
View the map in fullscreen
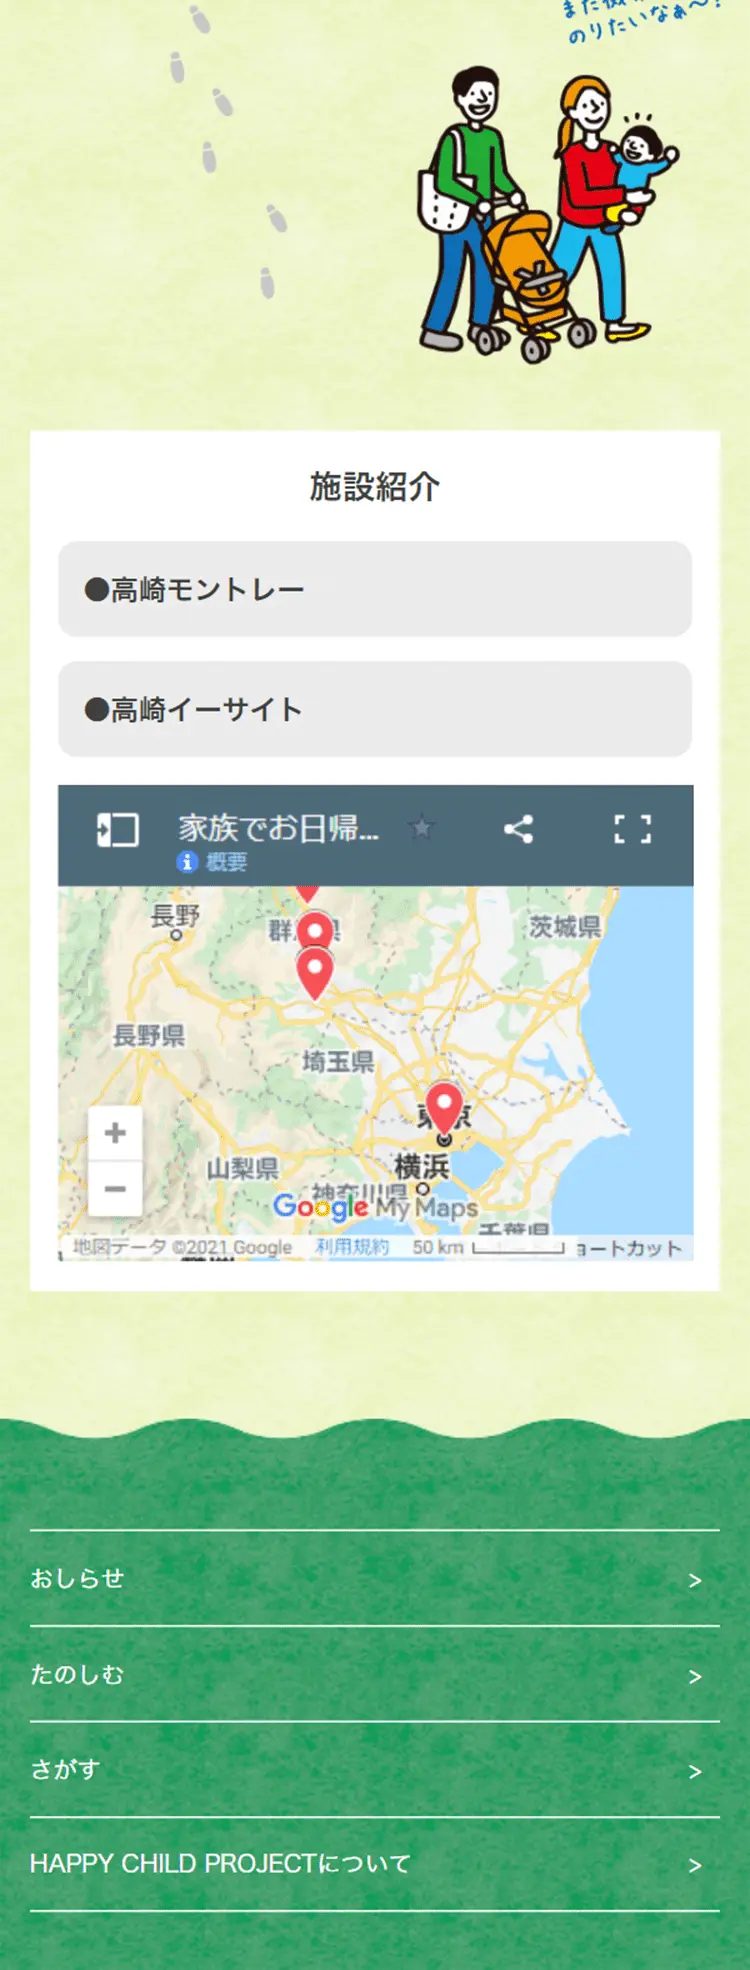tap(632, 829)
